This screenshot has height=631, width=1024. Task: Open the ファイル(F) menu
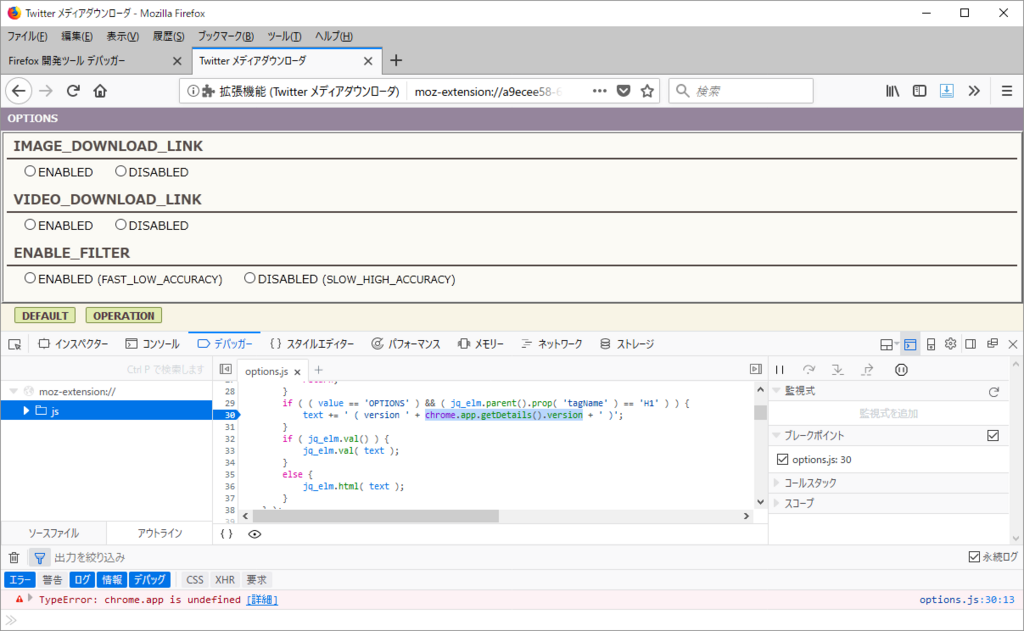[27, 37]
